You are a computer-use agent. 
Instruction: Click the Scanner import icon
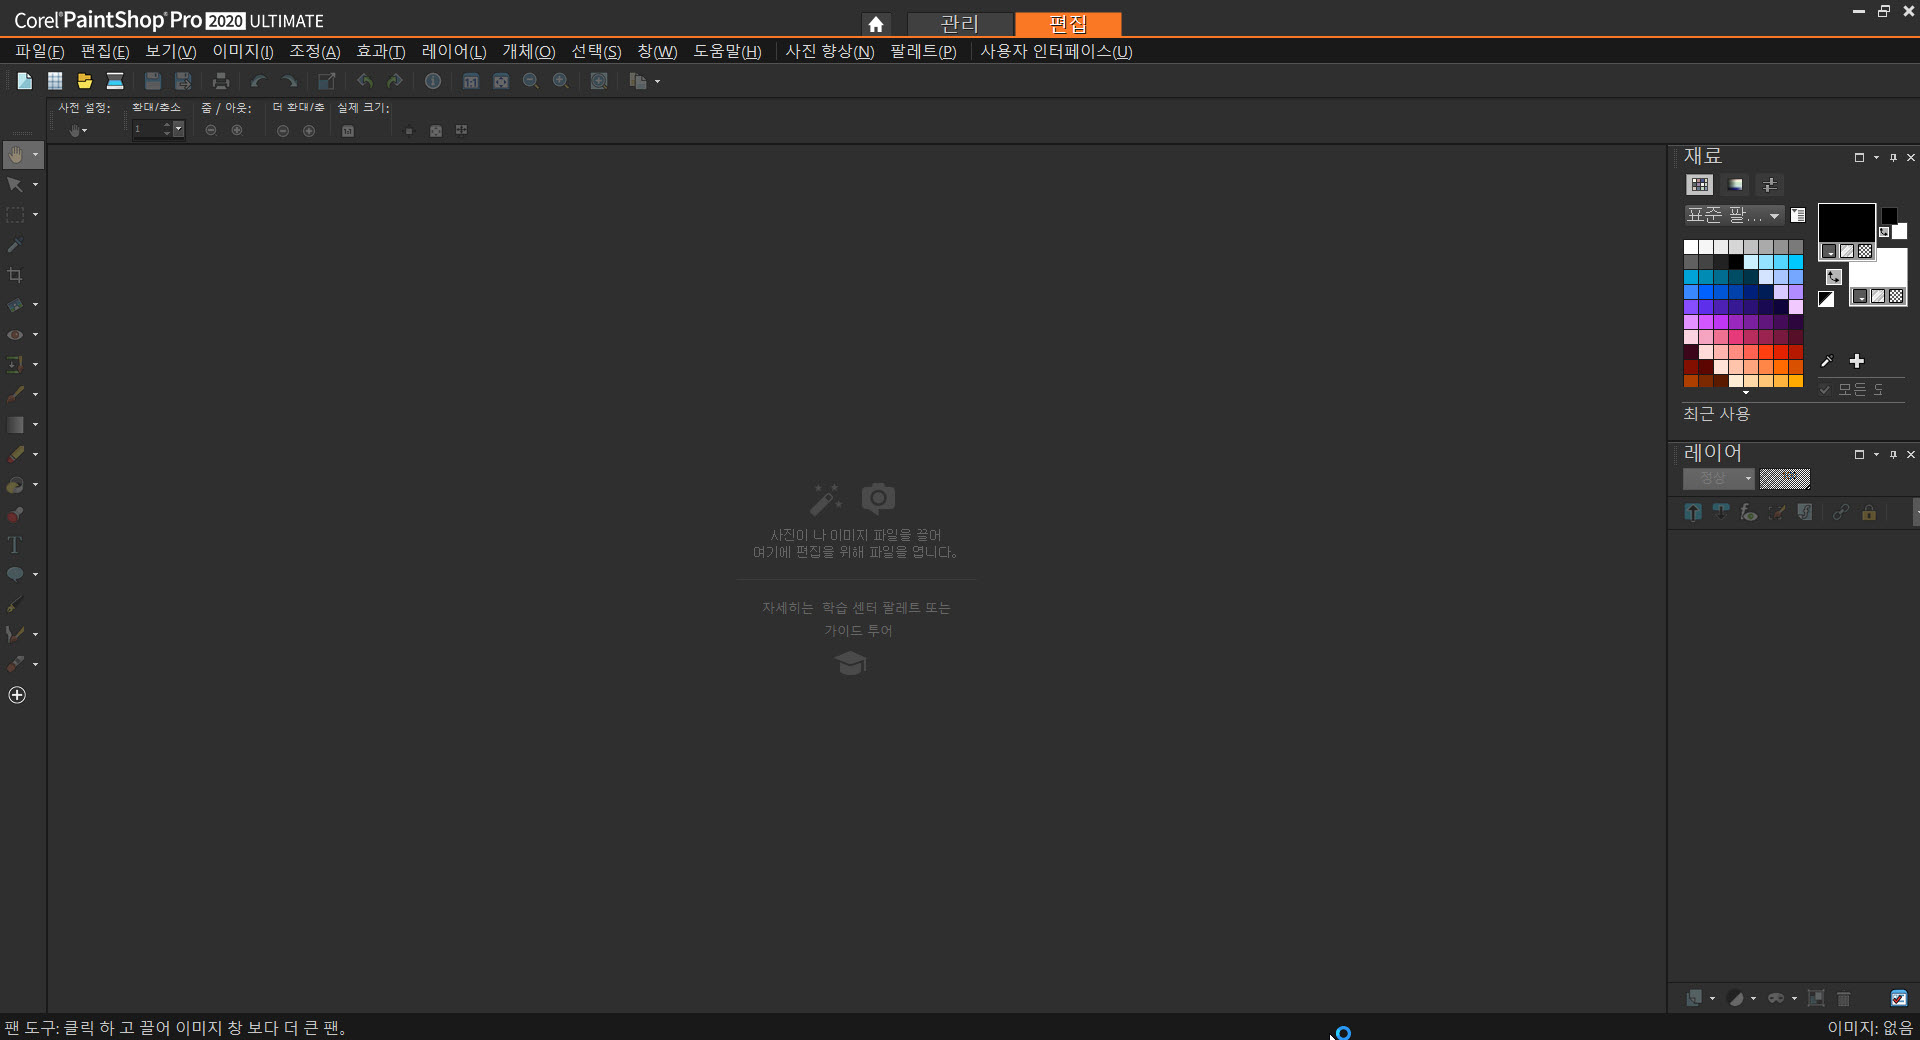pyautogui.click(x=115, y=81)
